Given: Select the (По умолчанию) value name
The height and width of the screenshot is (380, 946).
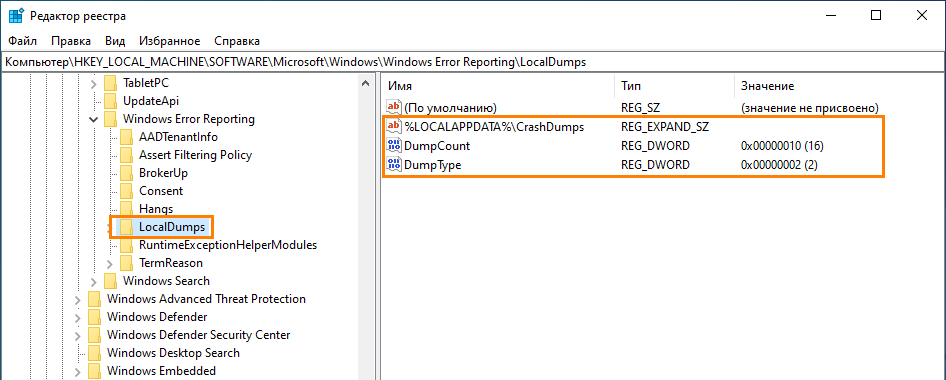Looking at the screenshot, I should [x=451, y=108].
